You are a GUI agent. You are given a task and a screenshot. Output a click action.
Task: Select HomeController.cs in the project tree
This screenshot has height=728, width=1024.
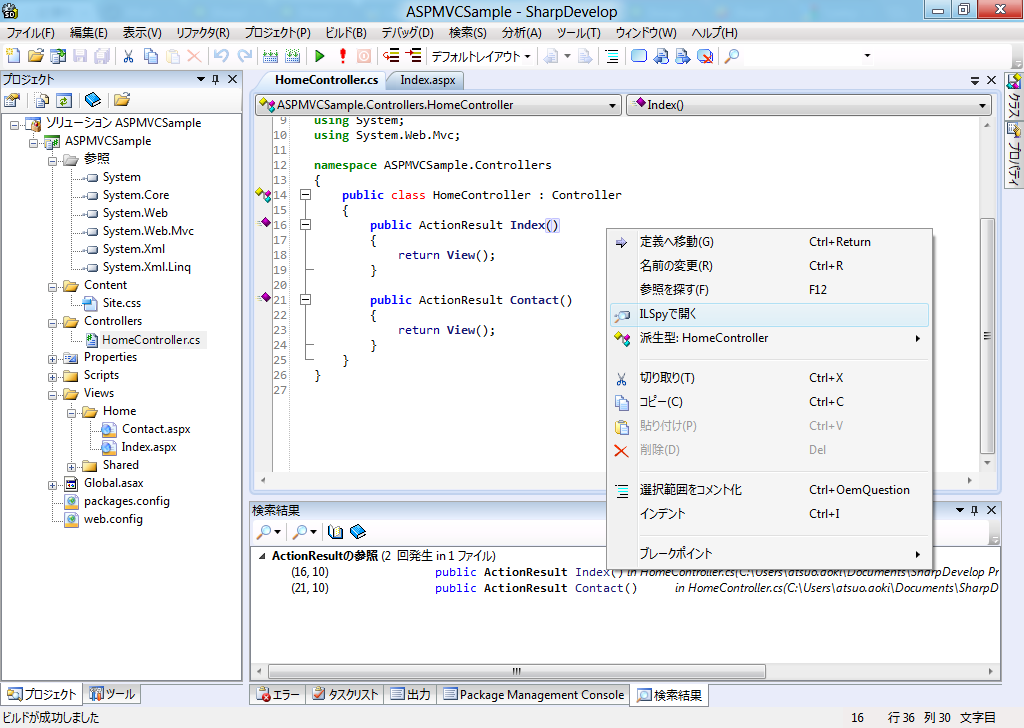(151, 340)
